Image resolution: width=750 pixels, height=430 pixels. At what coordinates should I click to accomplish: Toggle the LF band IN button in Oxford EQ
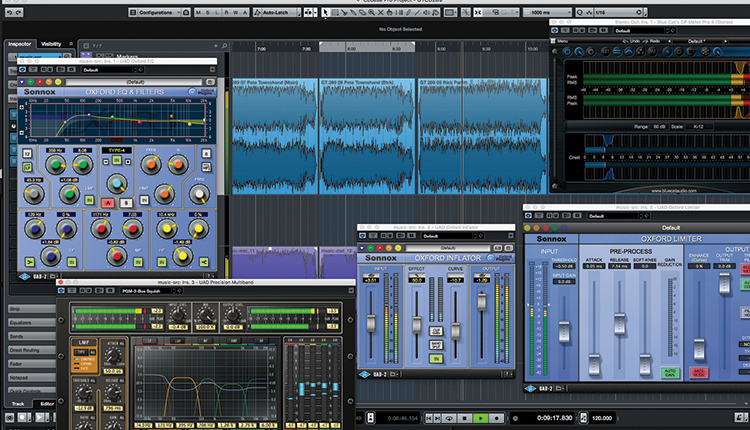72,262
